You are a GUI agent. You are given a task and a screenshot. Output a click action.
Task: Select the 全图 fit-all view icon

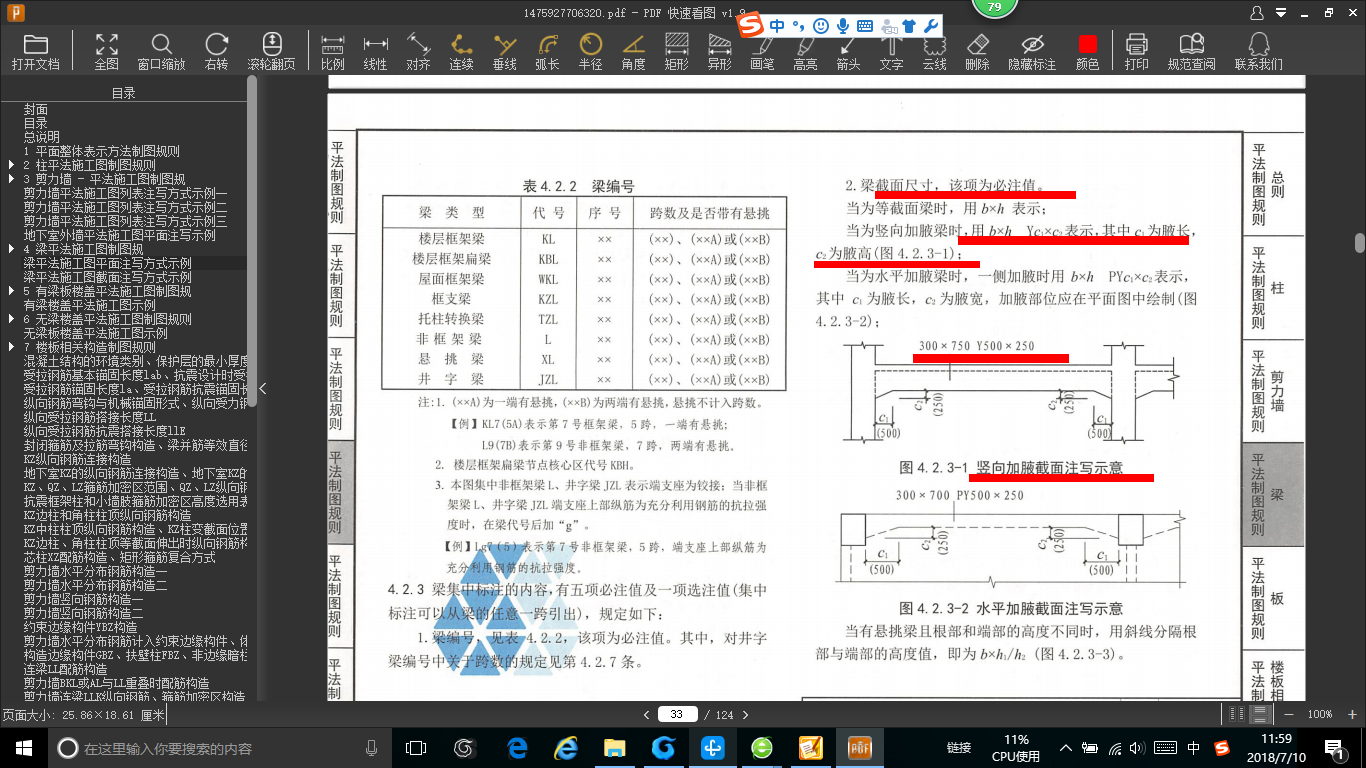[x=106, y=52]
